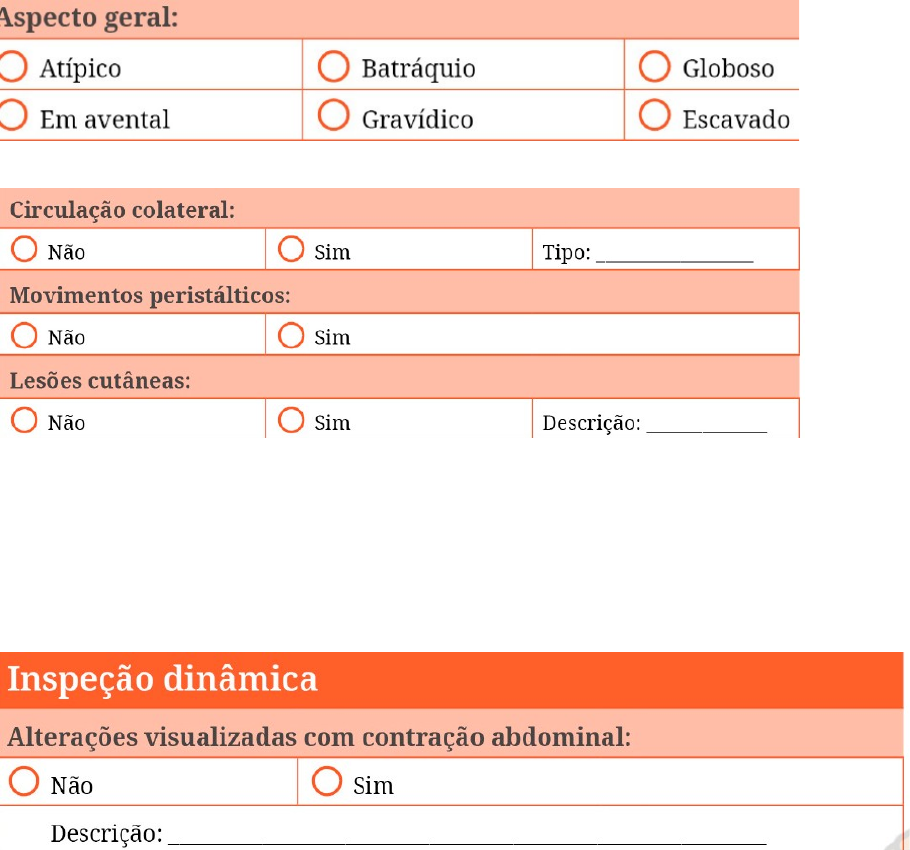This screenshot has width=910, height=850.
Task: Select the Atípico radio option
Action: click(x=13, y=66)
